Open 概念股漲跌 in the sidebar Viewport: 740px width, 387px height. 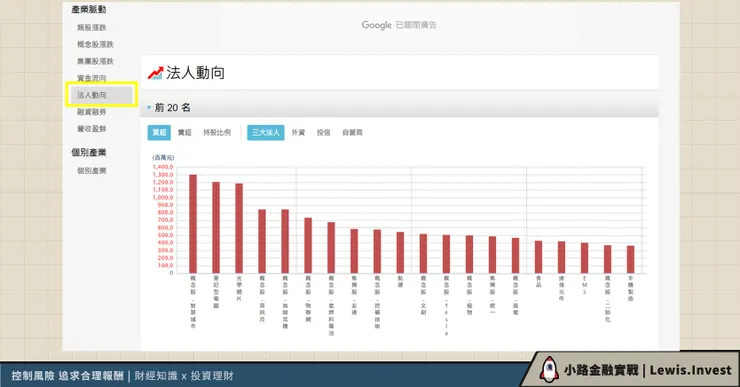pyautogui.click(x=95, y=44)
